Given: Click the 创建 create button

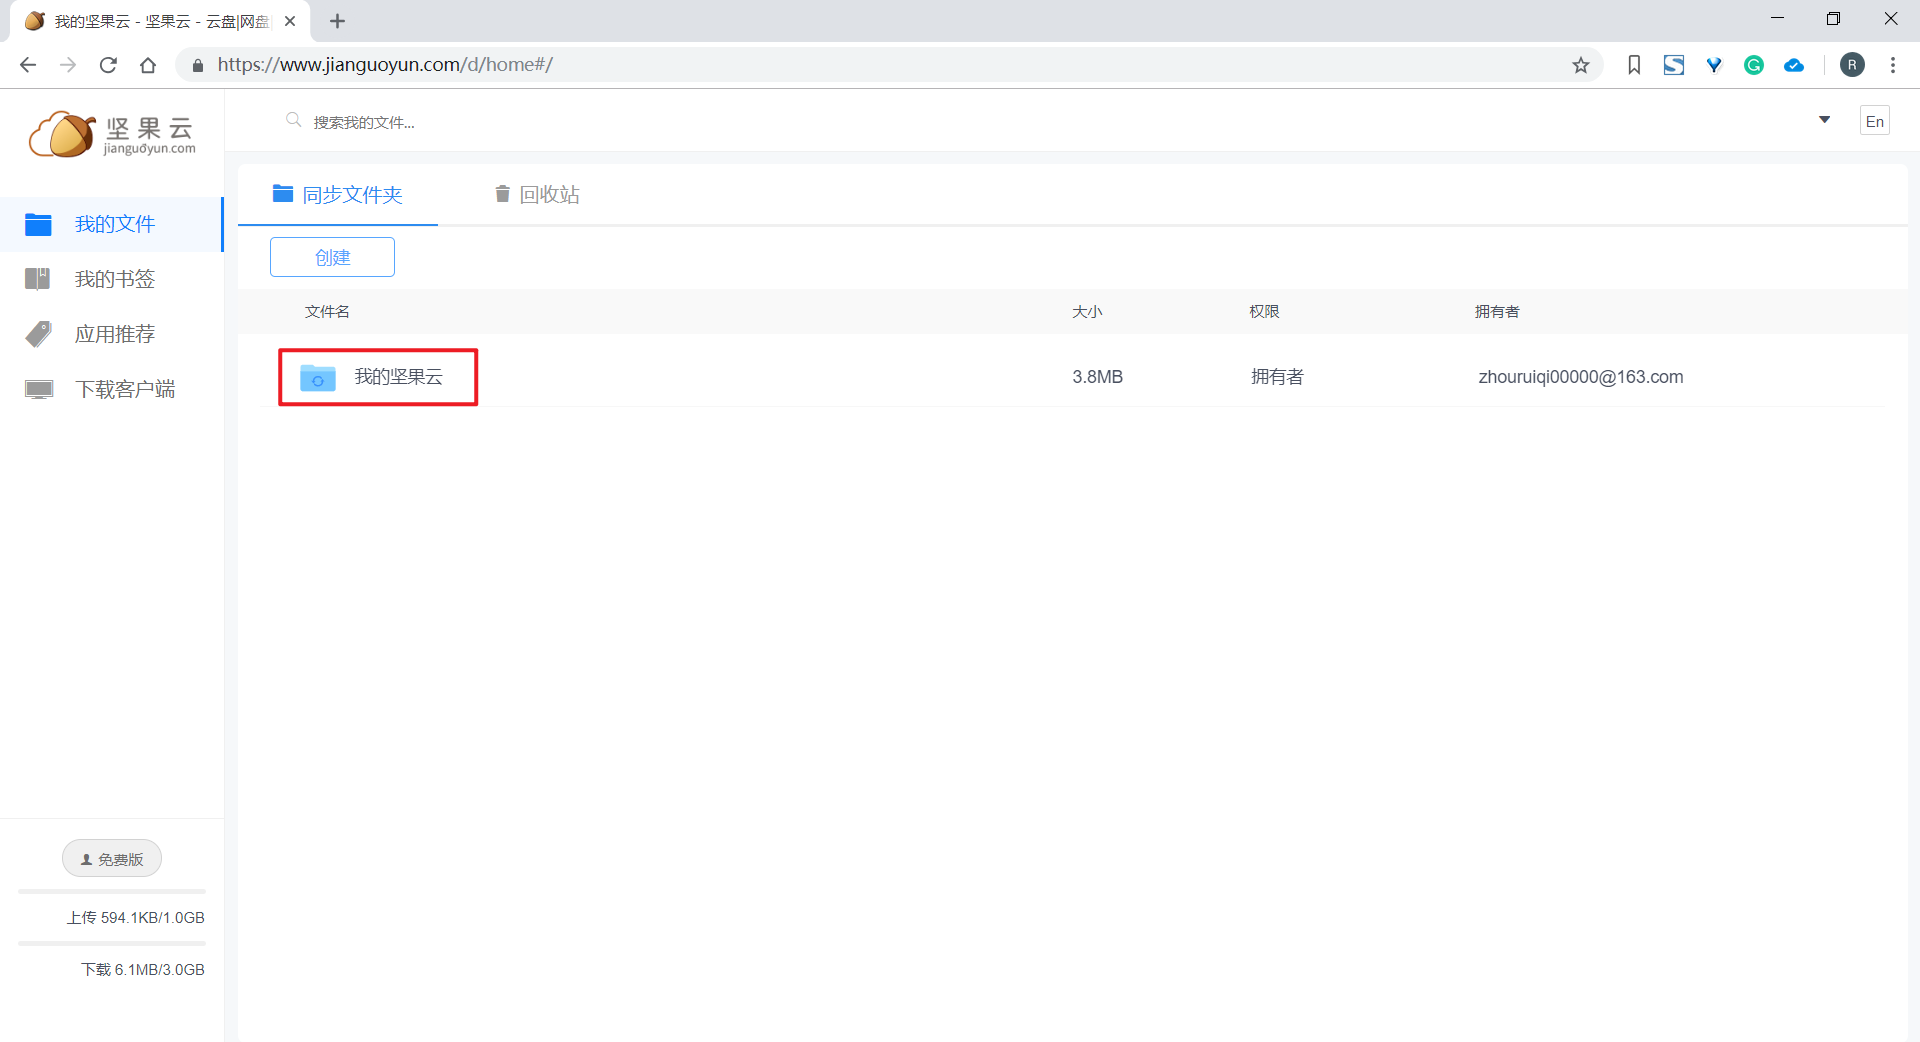Looking at the screenshot, I should [x=331, y=257].
